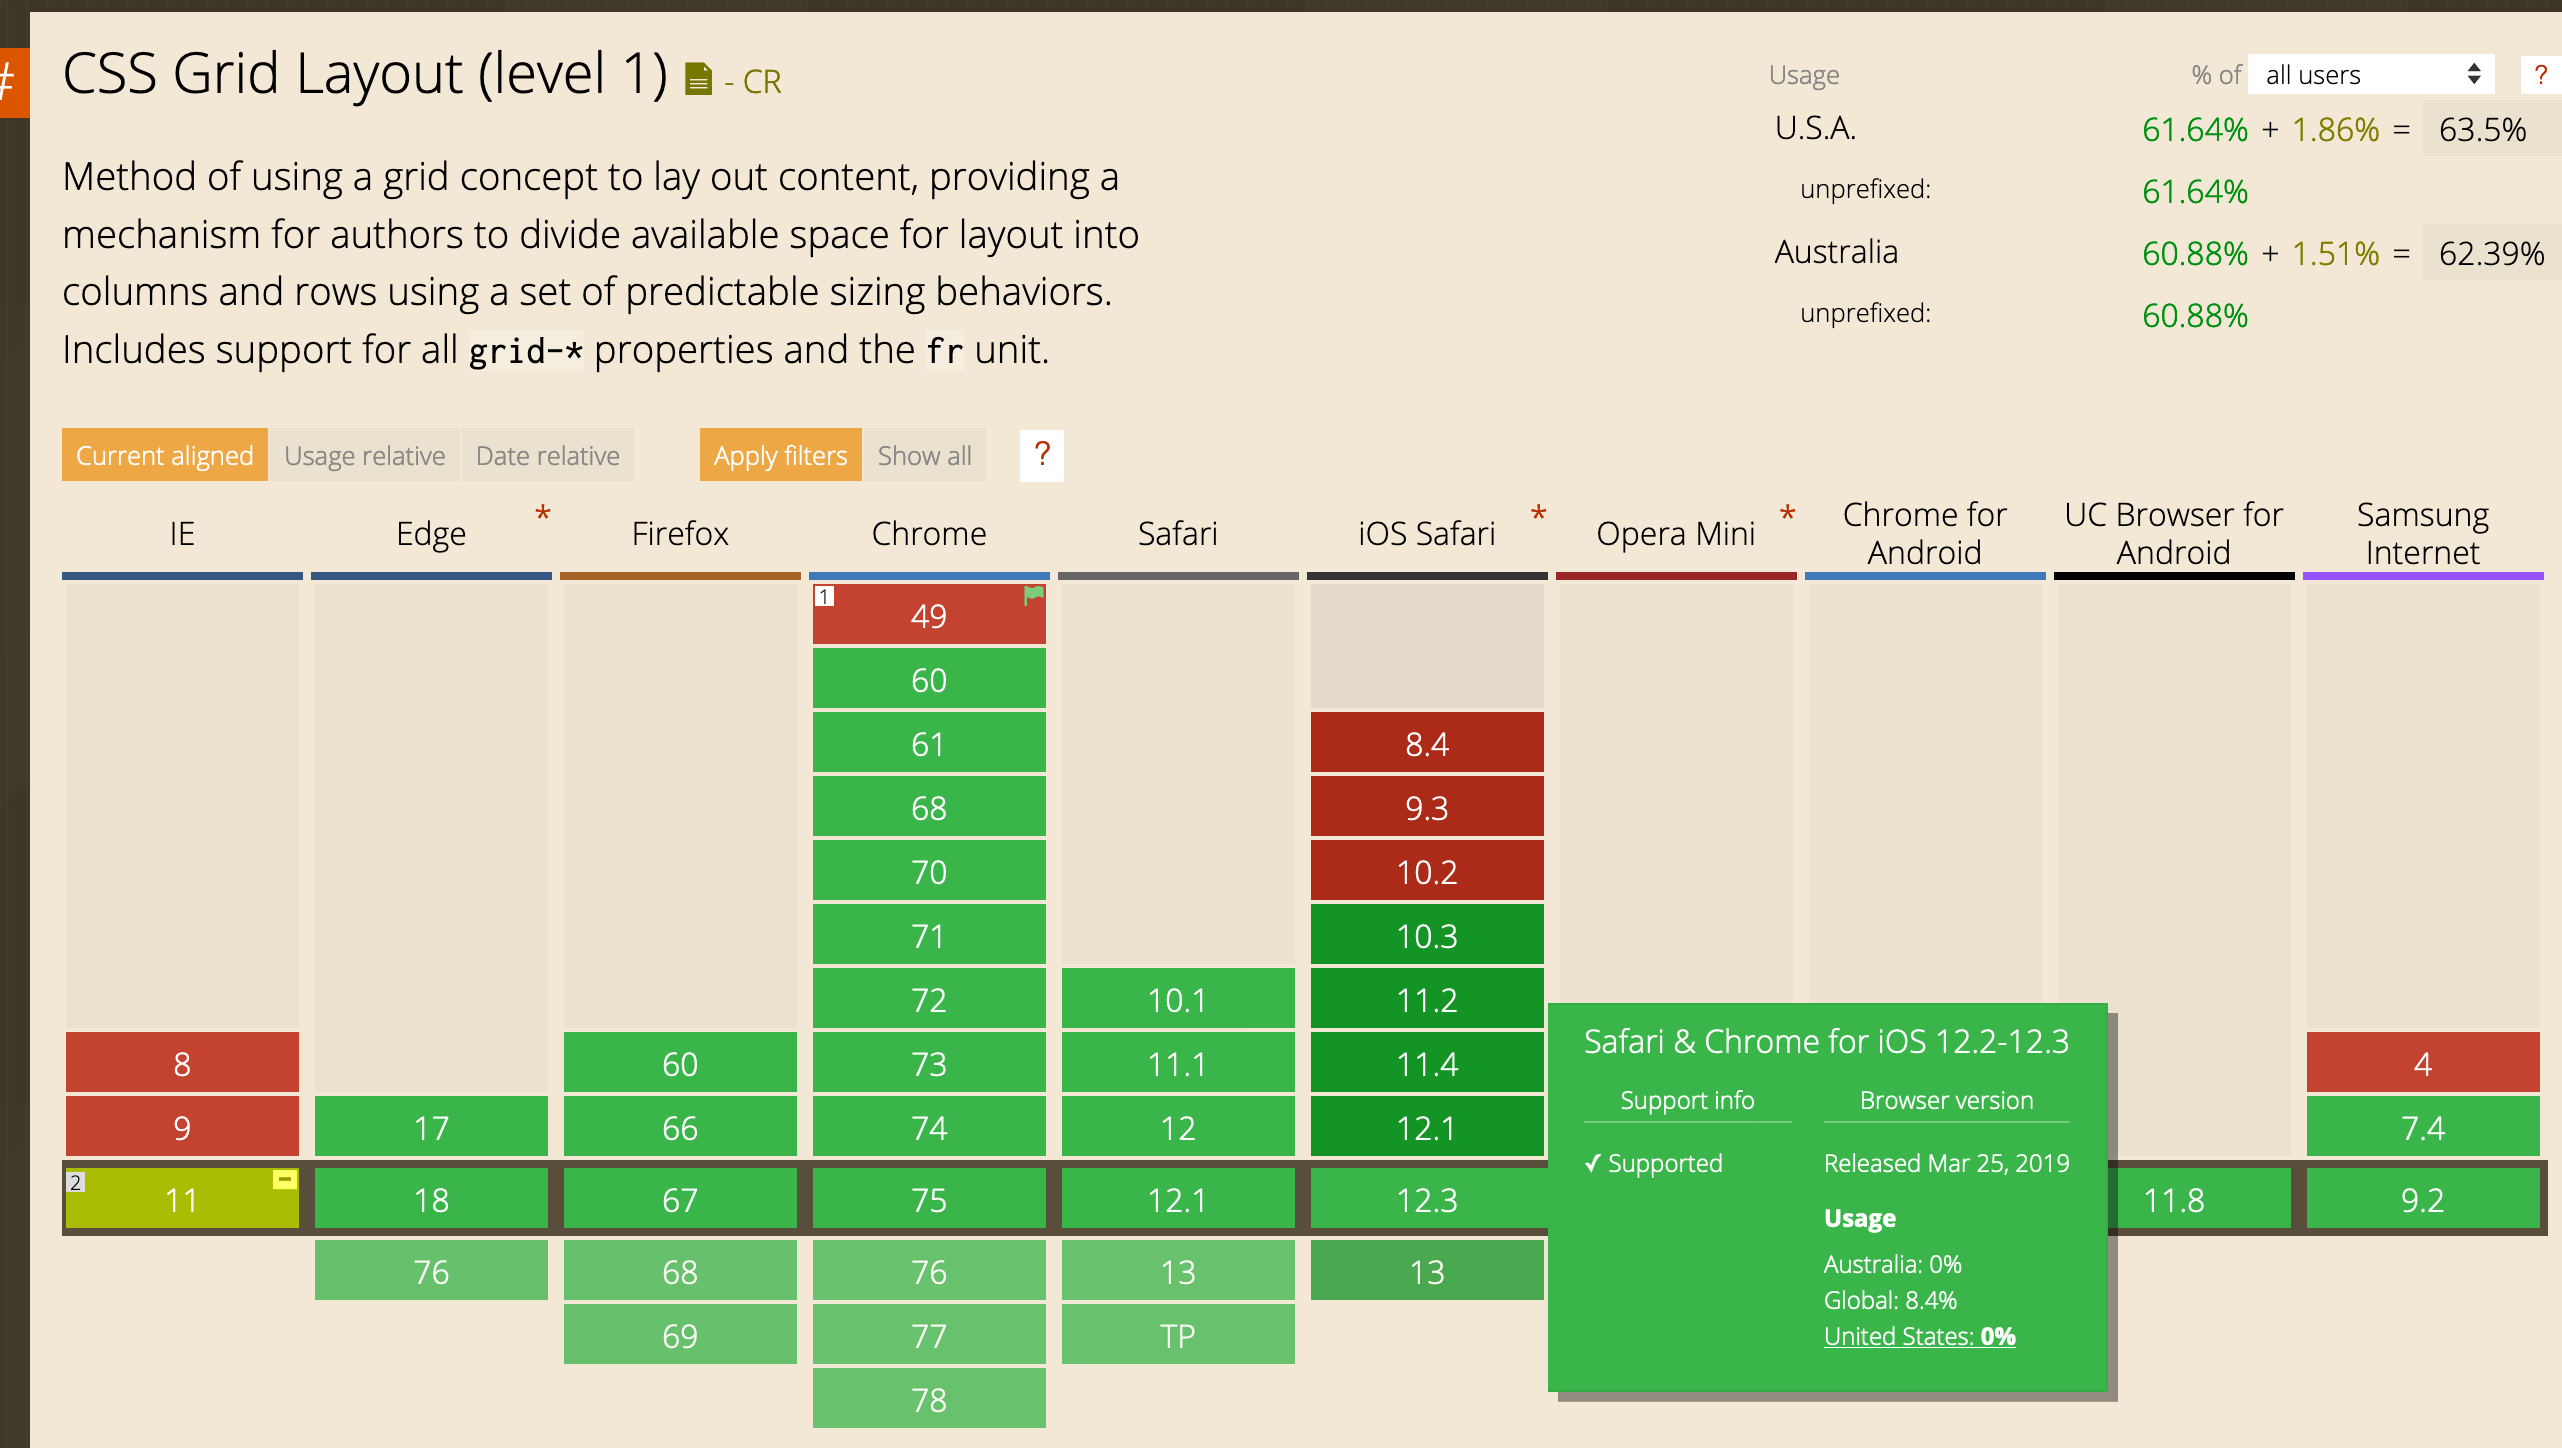The image size is (2562, 1448).
Task: Open the all users dropdown
Action: pyautogui.click(x=2371, y=75)
